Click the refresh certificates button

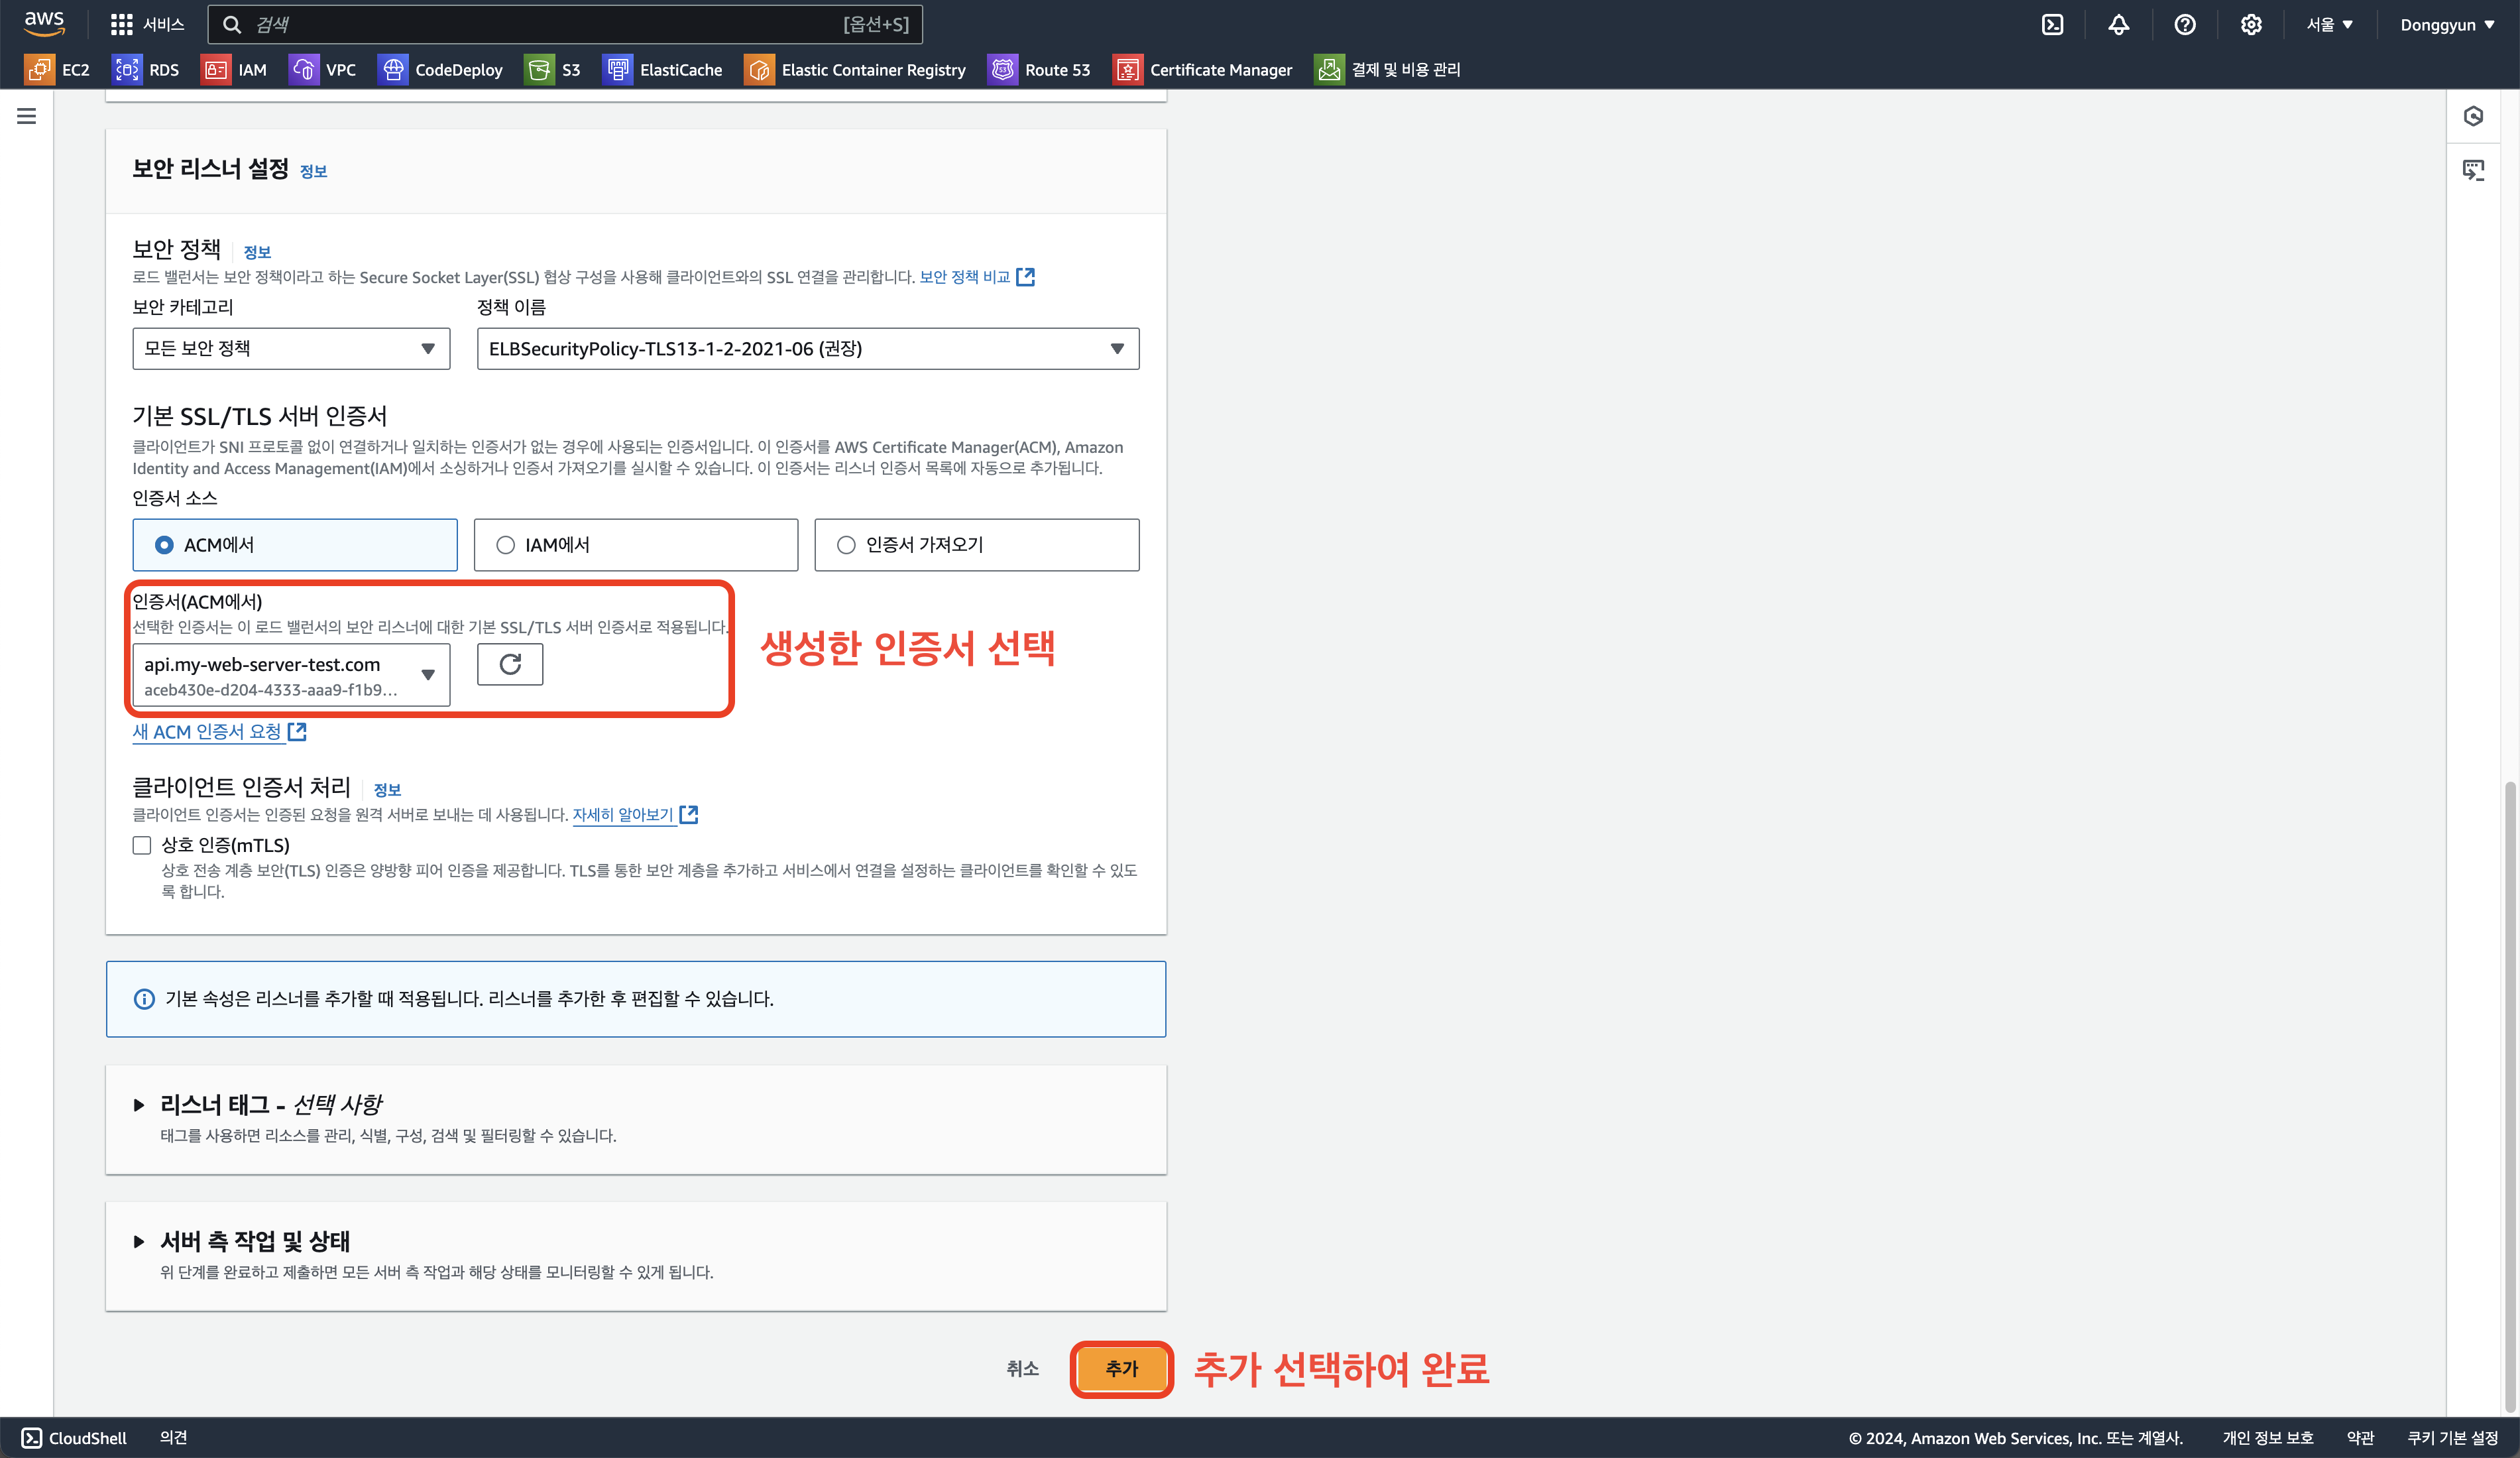510,665
